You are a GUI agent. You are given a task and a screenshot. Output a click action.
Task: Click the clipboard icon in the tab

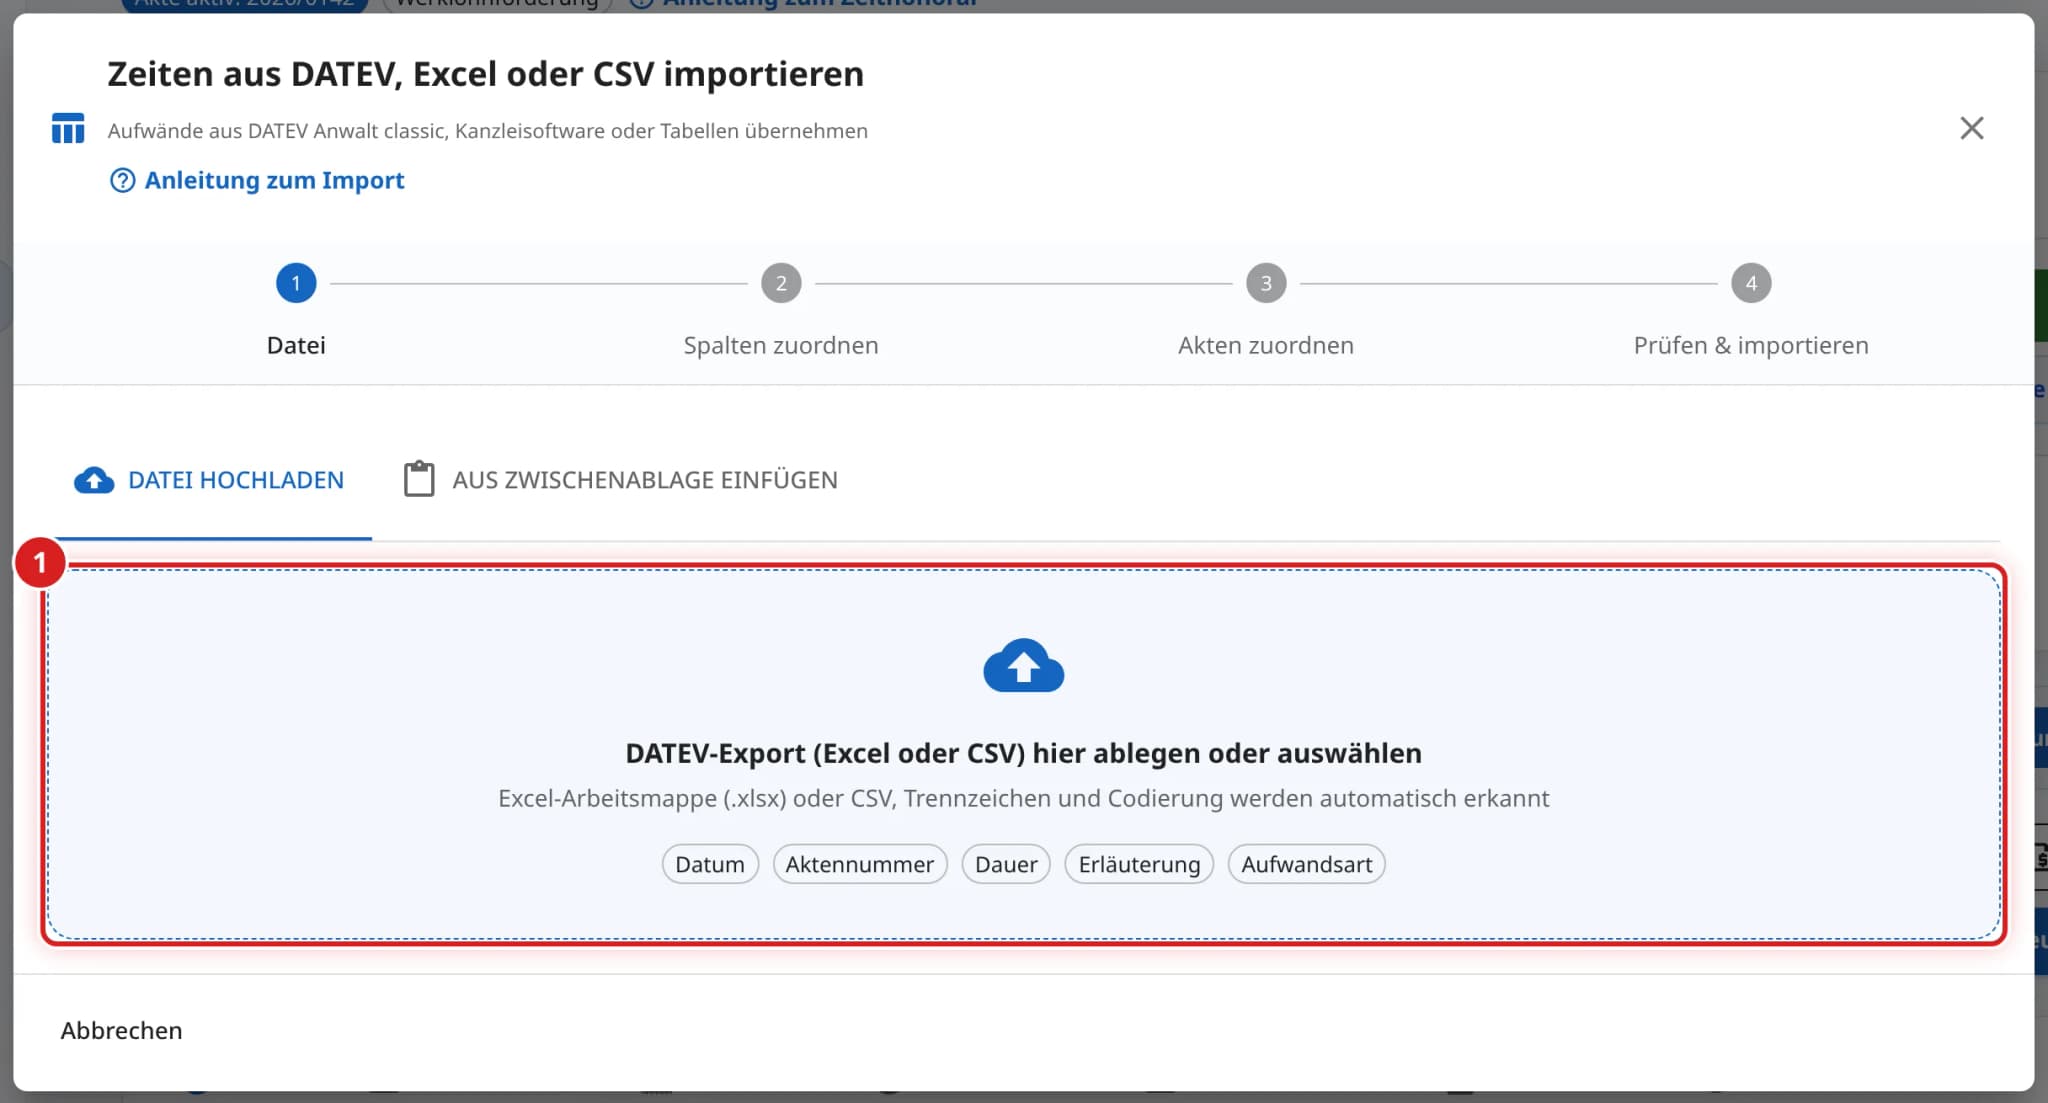(x=419, y=479)
